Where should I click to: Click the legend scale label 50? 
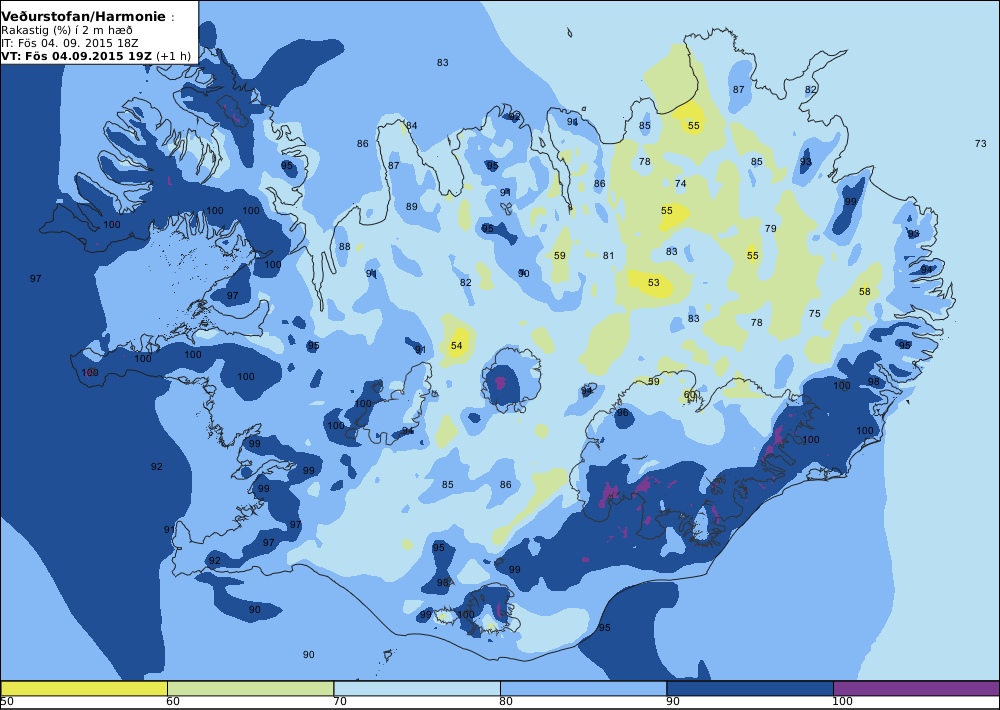7,702
